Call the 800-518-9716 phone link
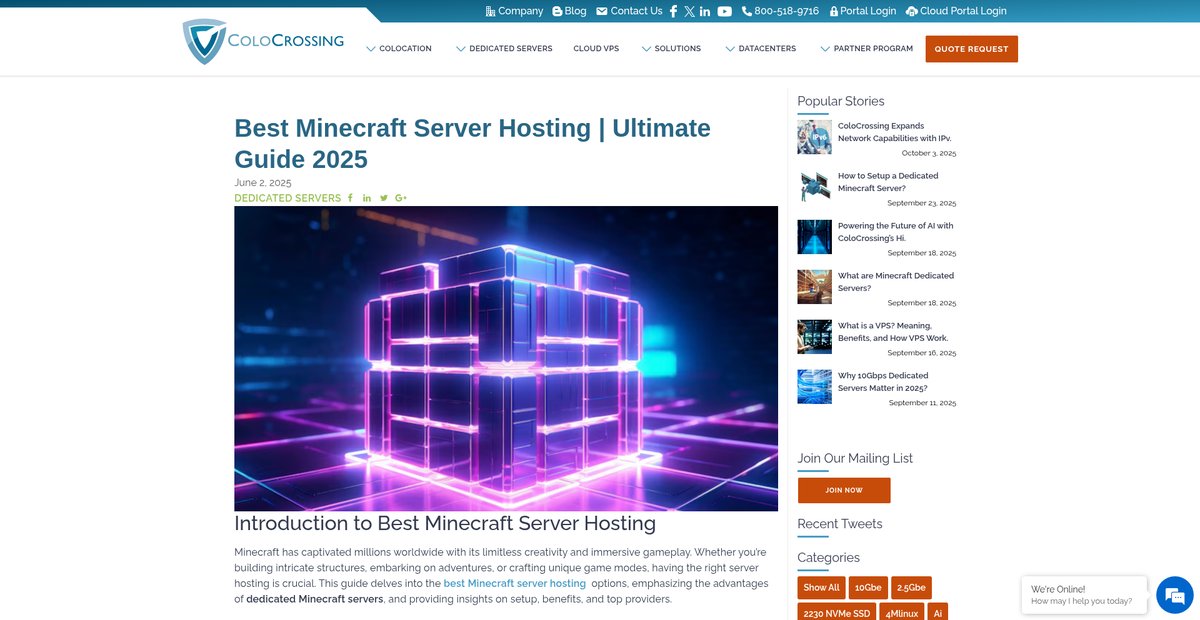Viewport: 1200px width, 620px height. tap(780, 11)
